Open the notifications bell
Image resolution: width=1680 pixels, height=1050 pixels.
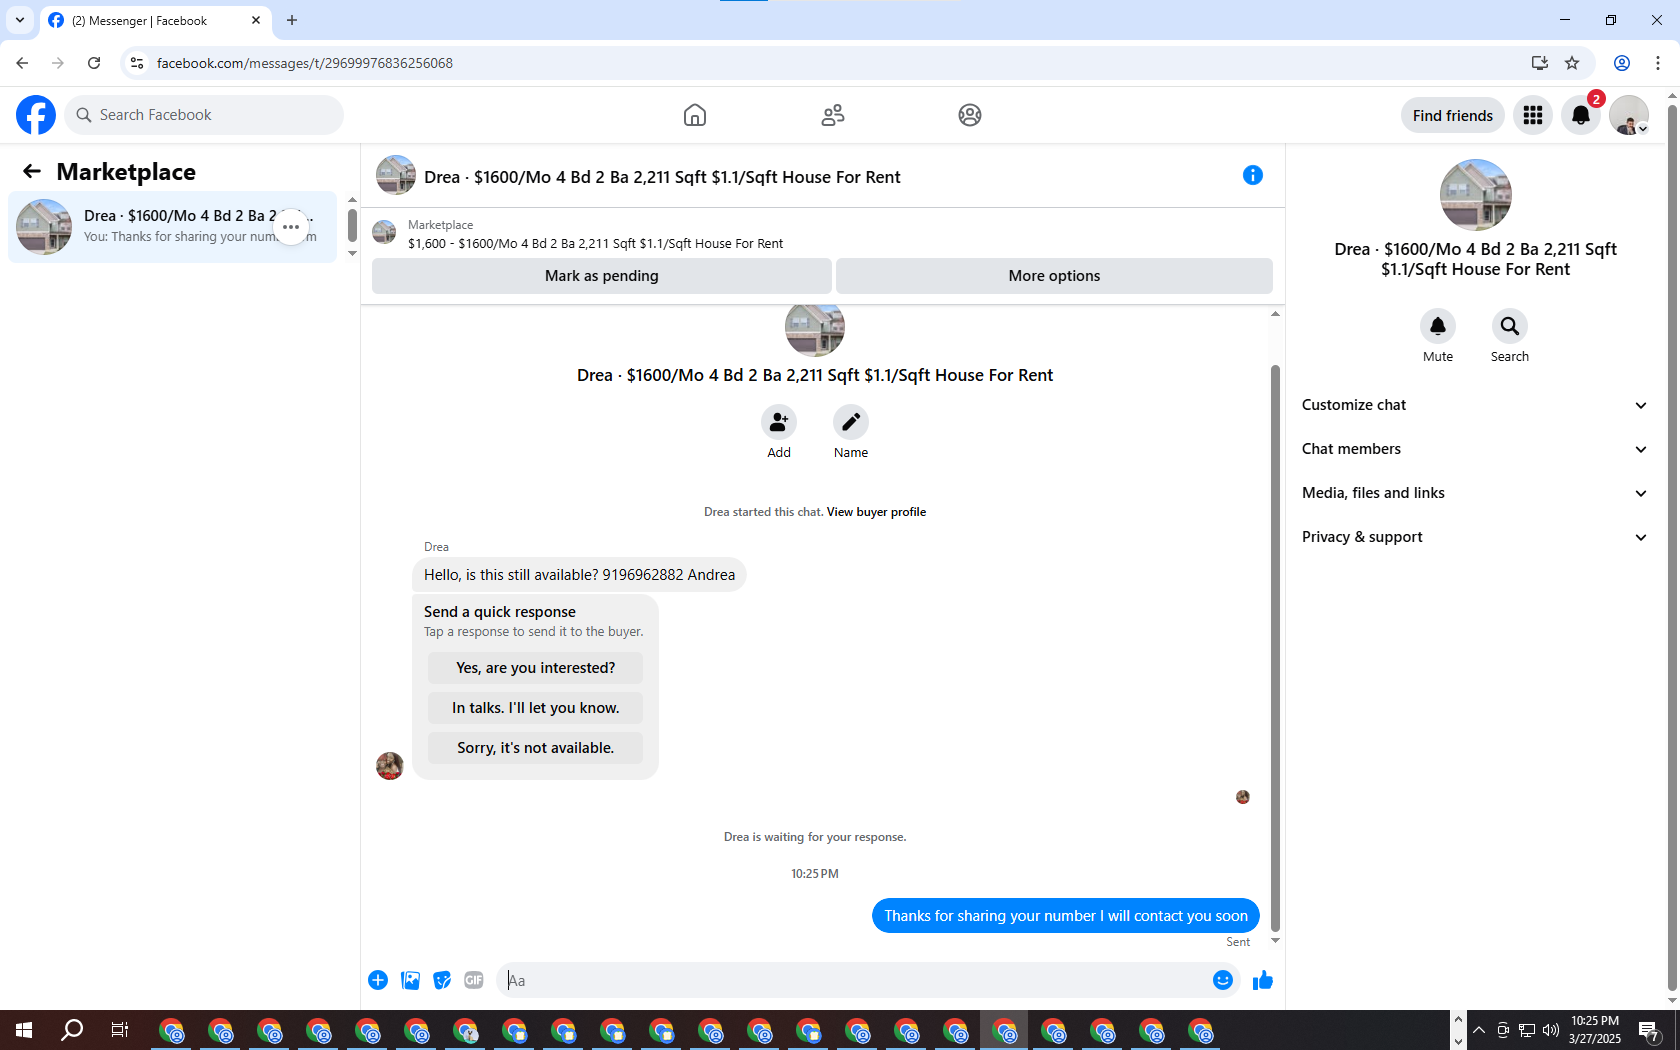[x=1581, y=115]
